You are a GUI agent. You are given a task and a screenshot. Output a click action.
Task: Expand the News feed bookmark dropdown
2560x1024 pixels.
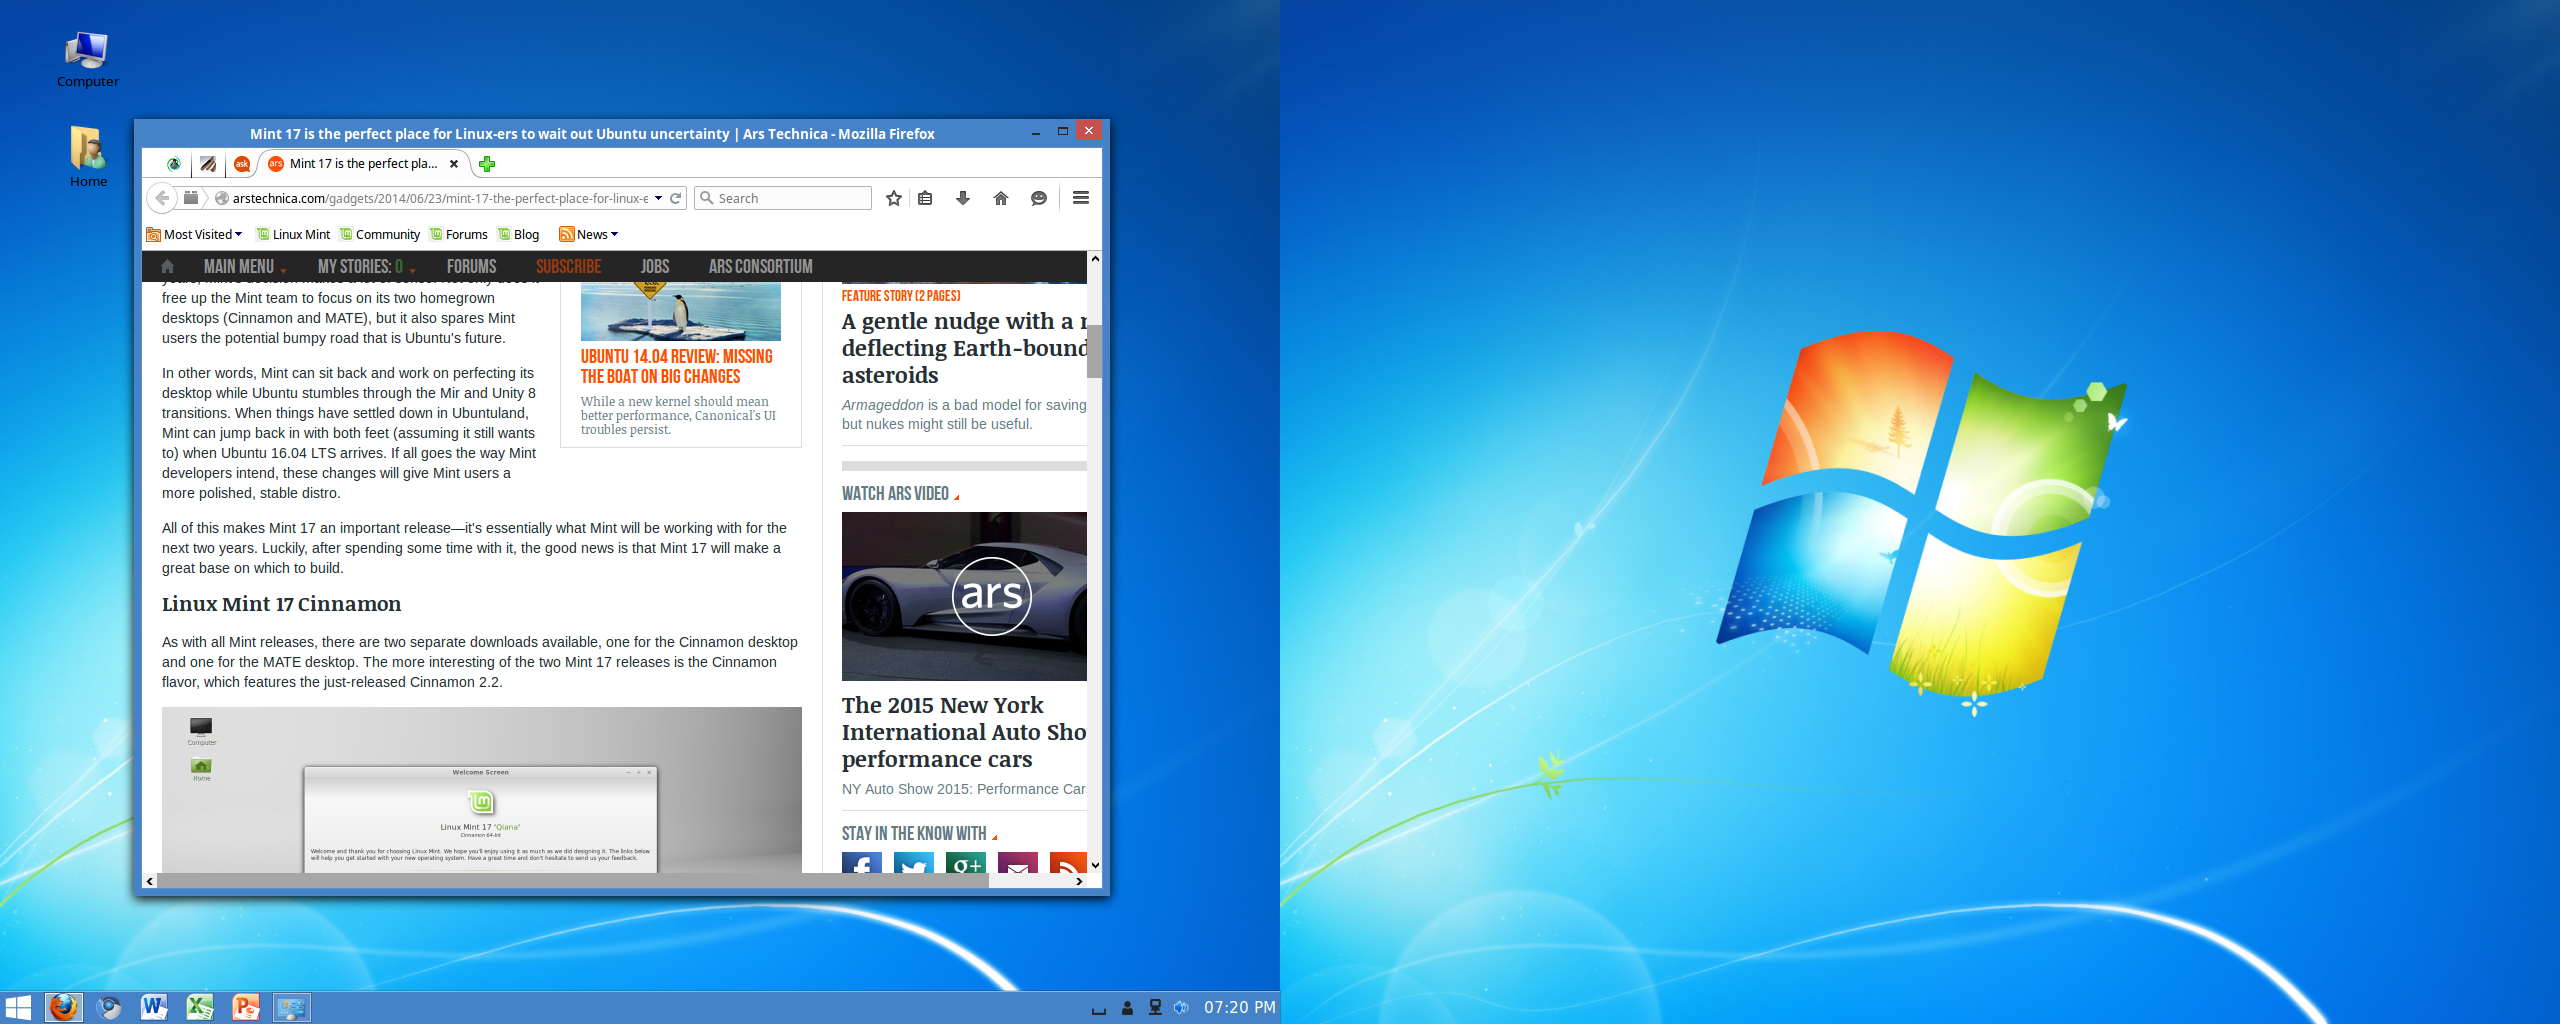tap(589, 234)
